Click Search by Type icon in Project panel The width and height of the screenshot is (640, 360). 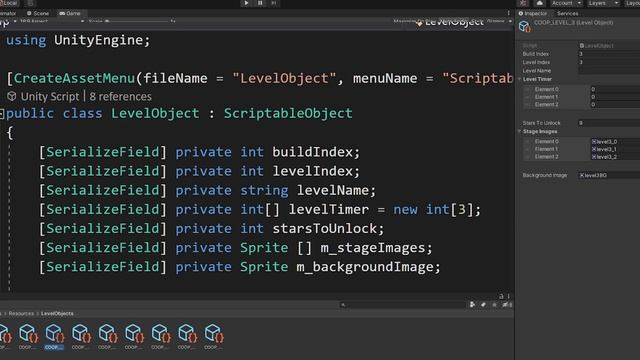pyautogui.click(x=472, y=304)
